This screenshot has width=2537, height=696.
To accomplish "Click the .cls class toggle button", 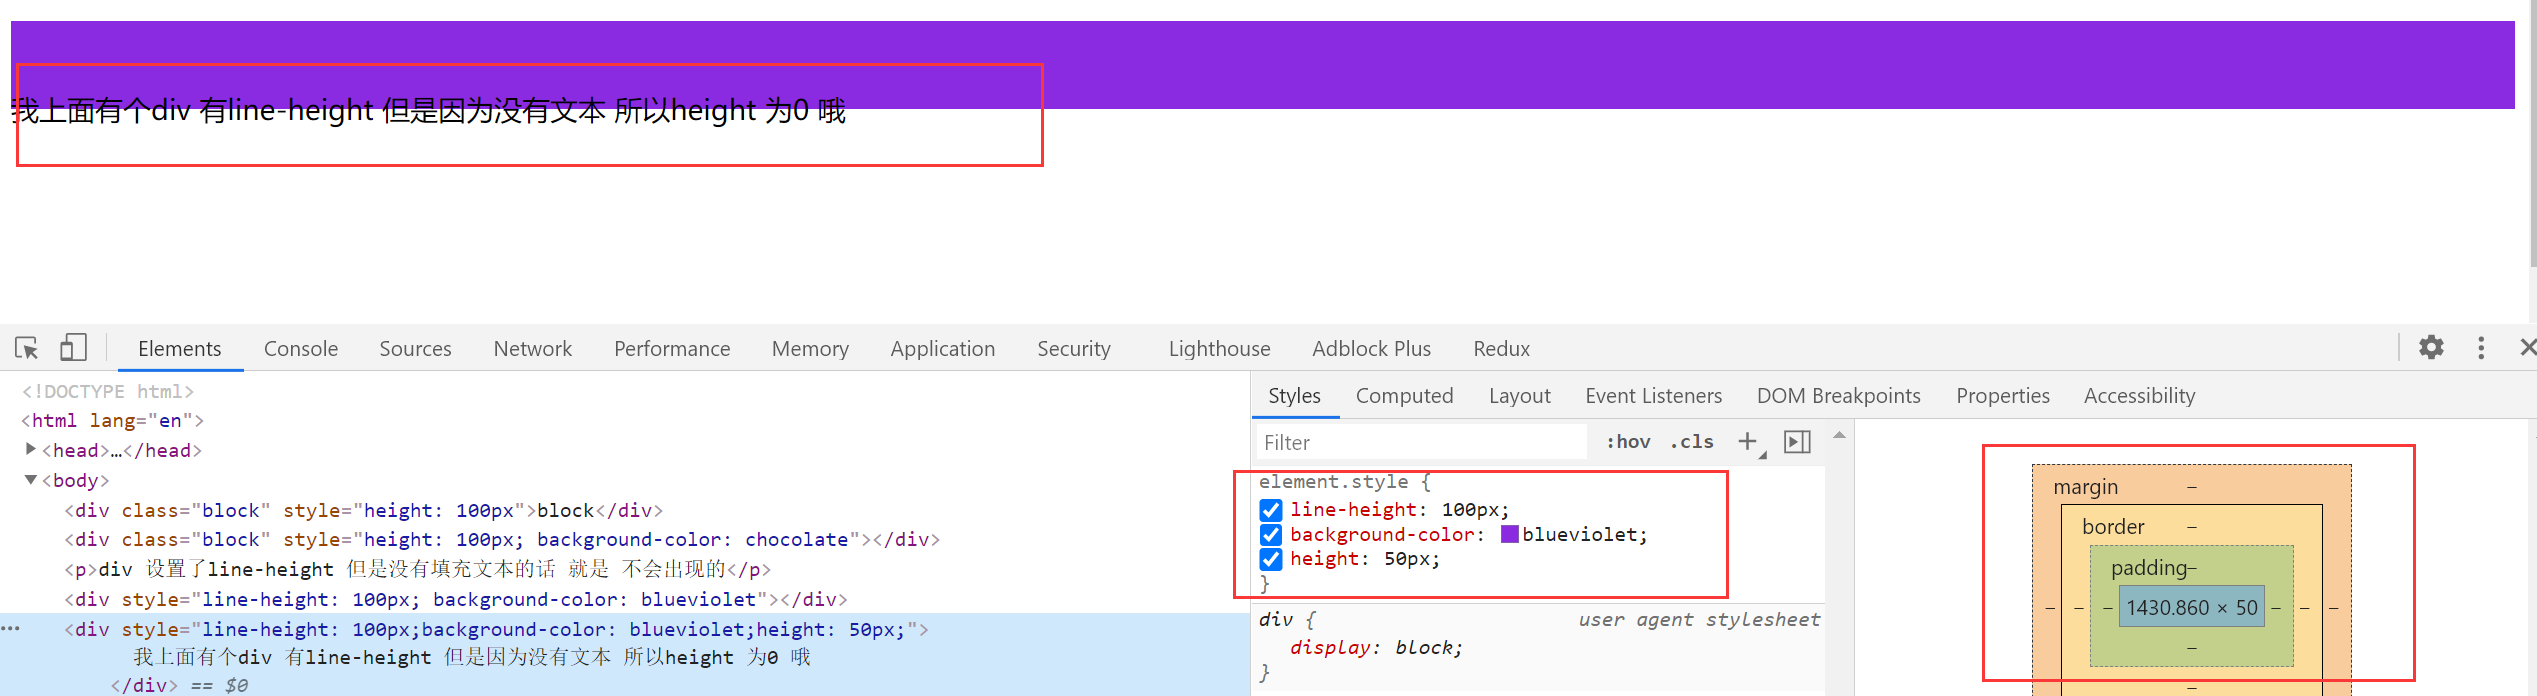I will point(1691,442).
